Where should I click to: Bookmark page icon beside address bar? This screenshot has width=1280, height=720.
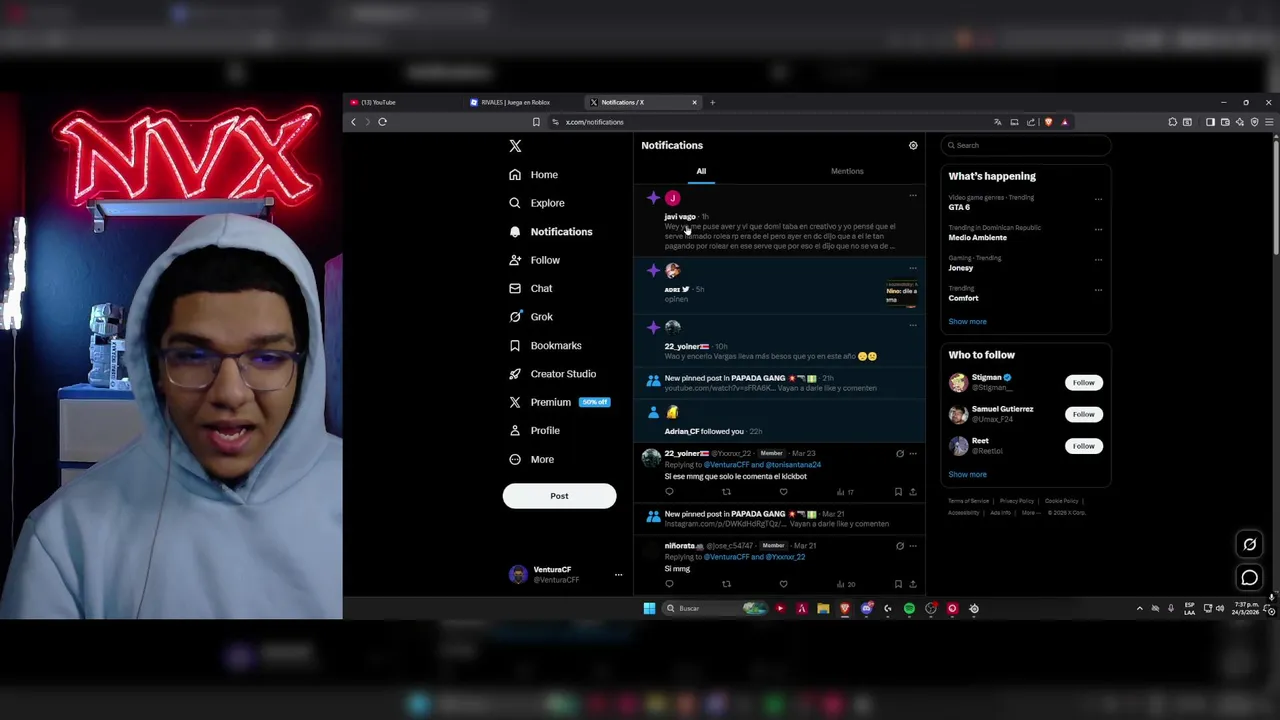point(536,122)
